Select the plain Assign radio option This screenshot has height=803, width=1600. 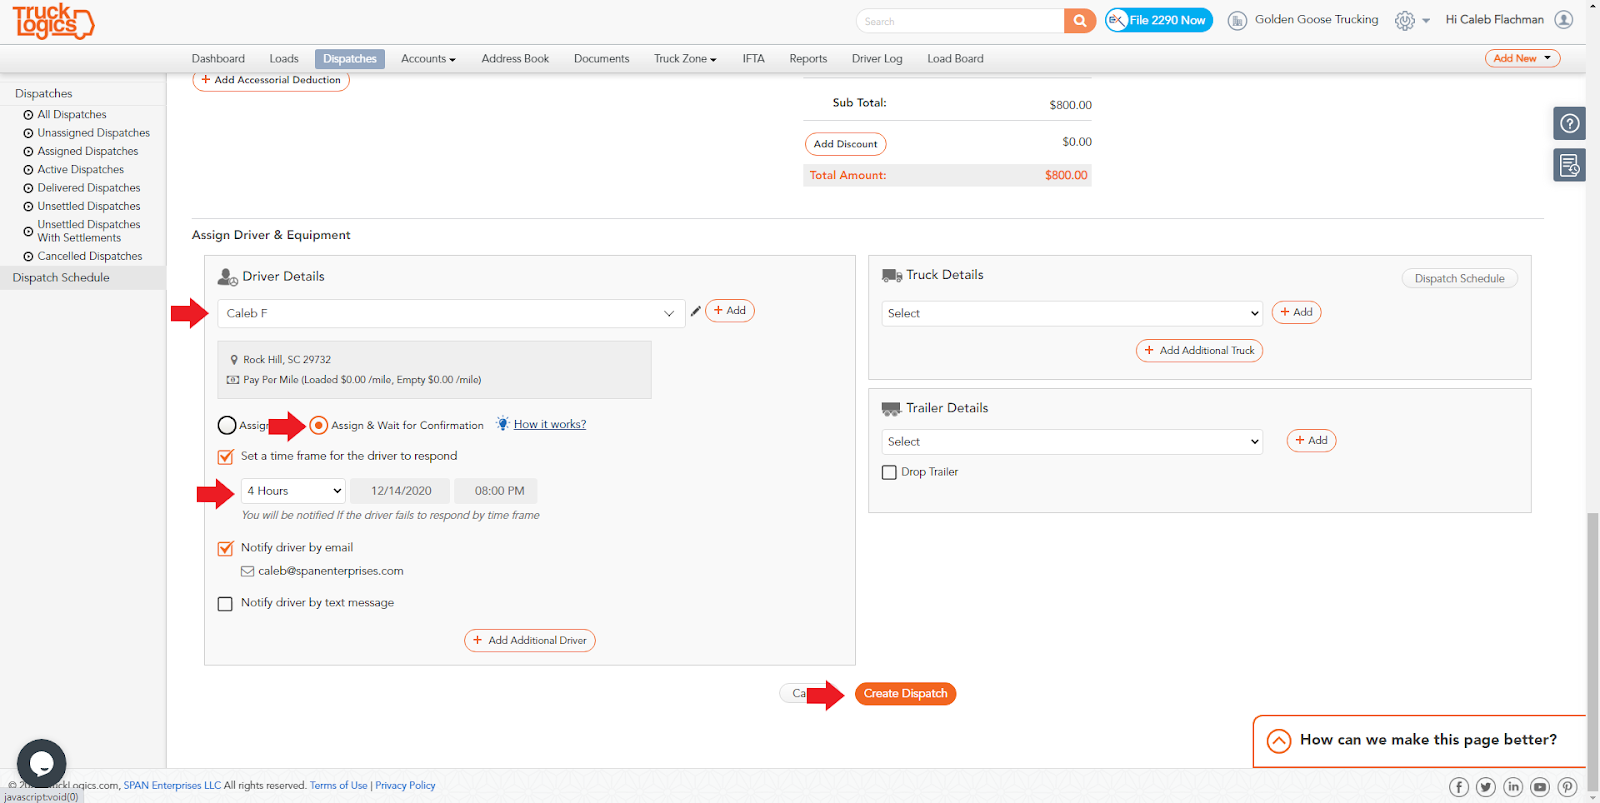[227, 425]
